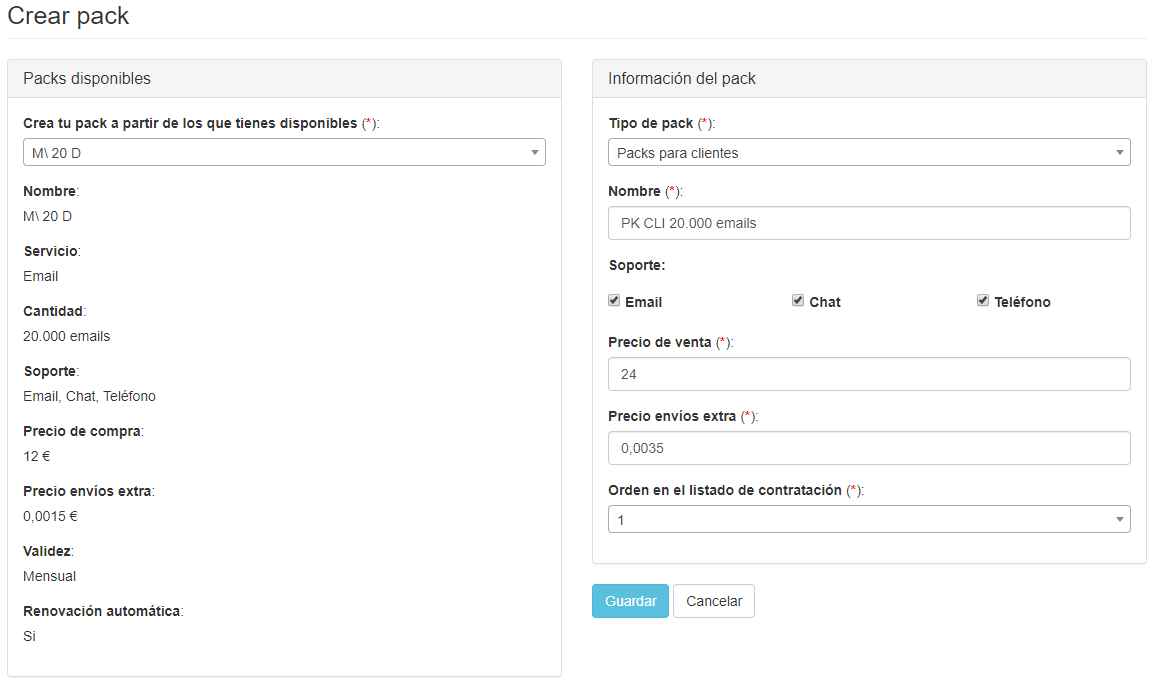
Task: Open the available packs dropdown showing M\ 20 D
Action: (284, 152)
